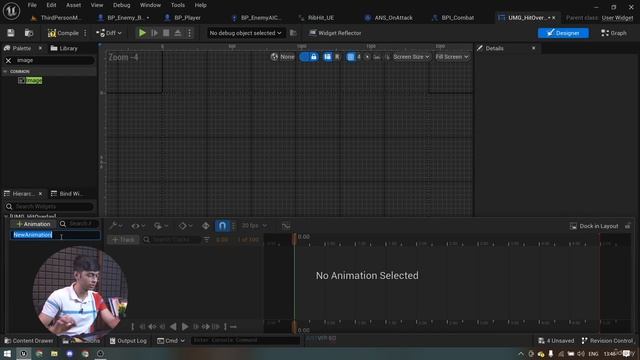Toggle the blue magnet snapping icon
Viewport: 640px width, 360px height.
pos(222,226)
